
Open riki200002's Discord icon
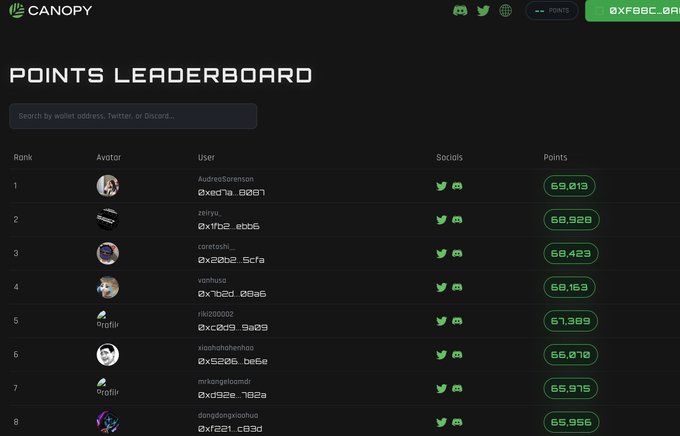[457, 321]
